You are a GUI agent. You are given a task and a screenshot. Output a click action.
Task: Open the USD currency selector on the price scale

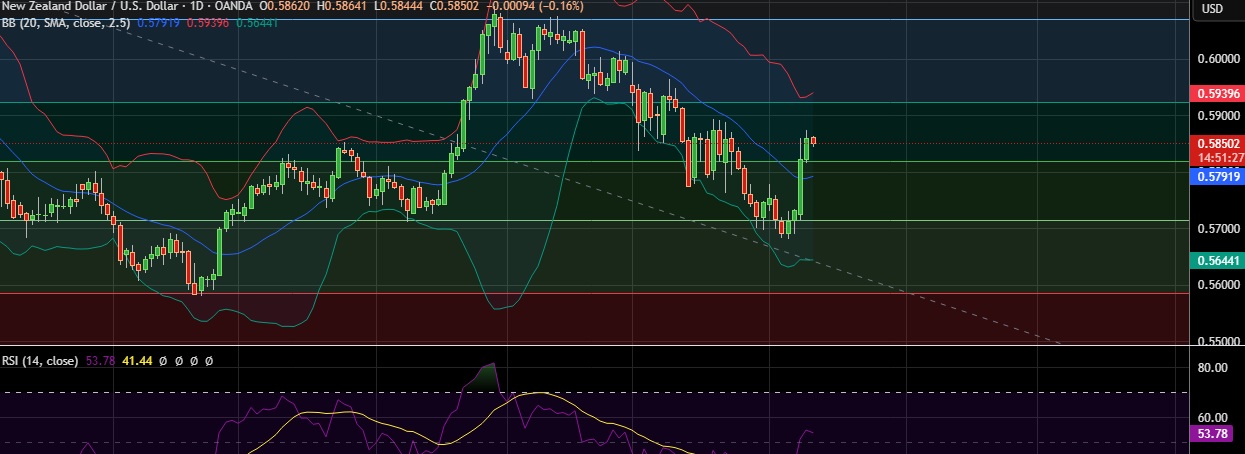(x=1212, y=9)
